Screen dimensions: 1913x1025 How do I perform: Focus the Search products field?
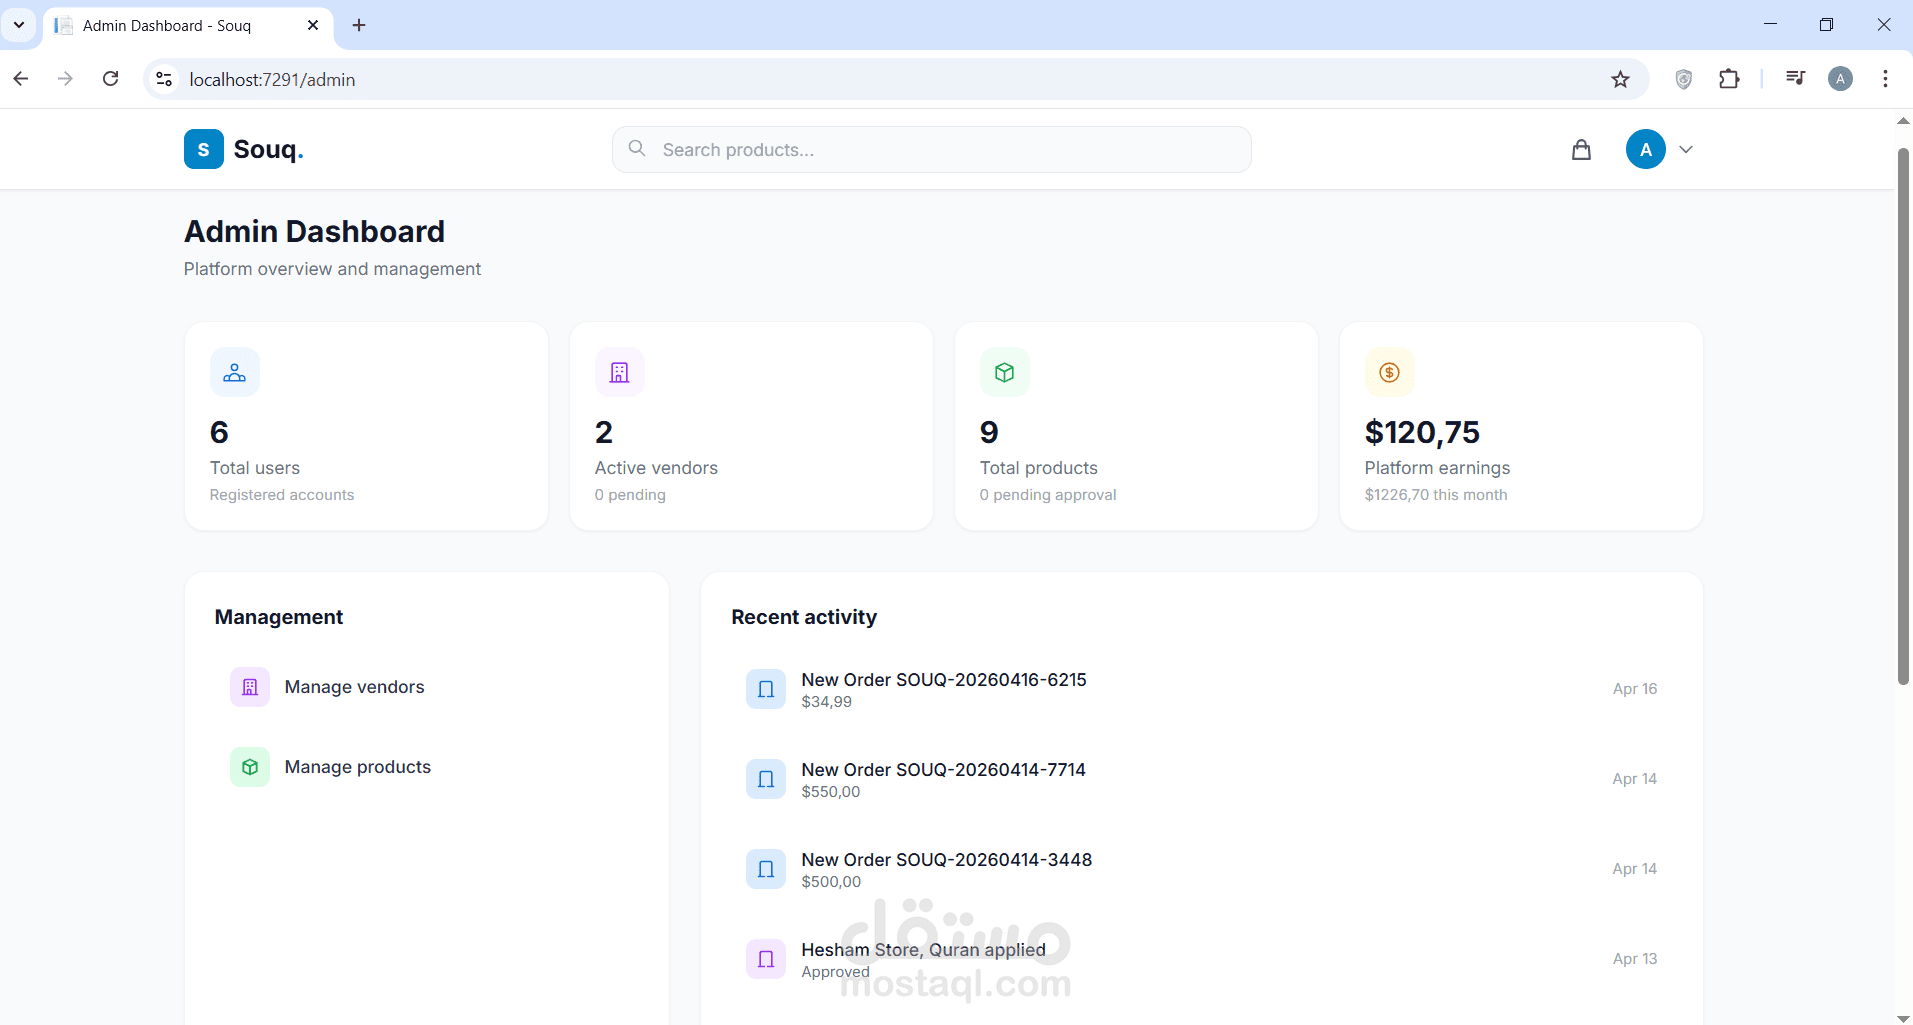click(931, 149)
